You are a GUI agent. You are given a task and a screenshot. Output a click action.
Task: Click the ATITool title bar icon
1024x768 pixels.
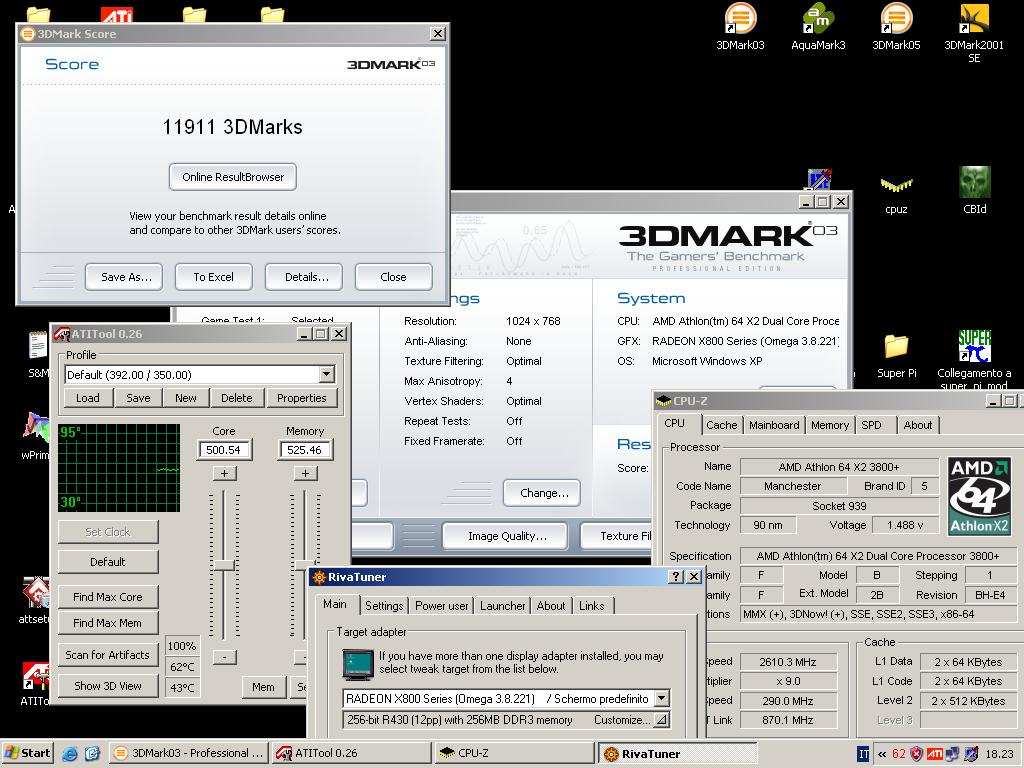click(x=61, y=334)
